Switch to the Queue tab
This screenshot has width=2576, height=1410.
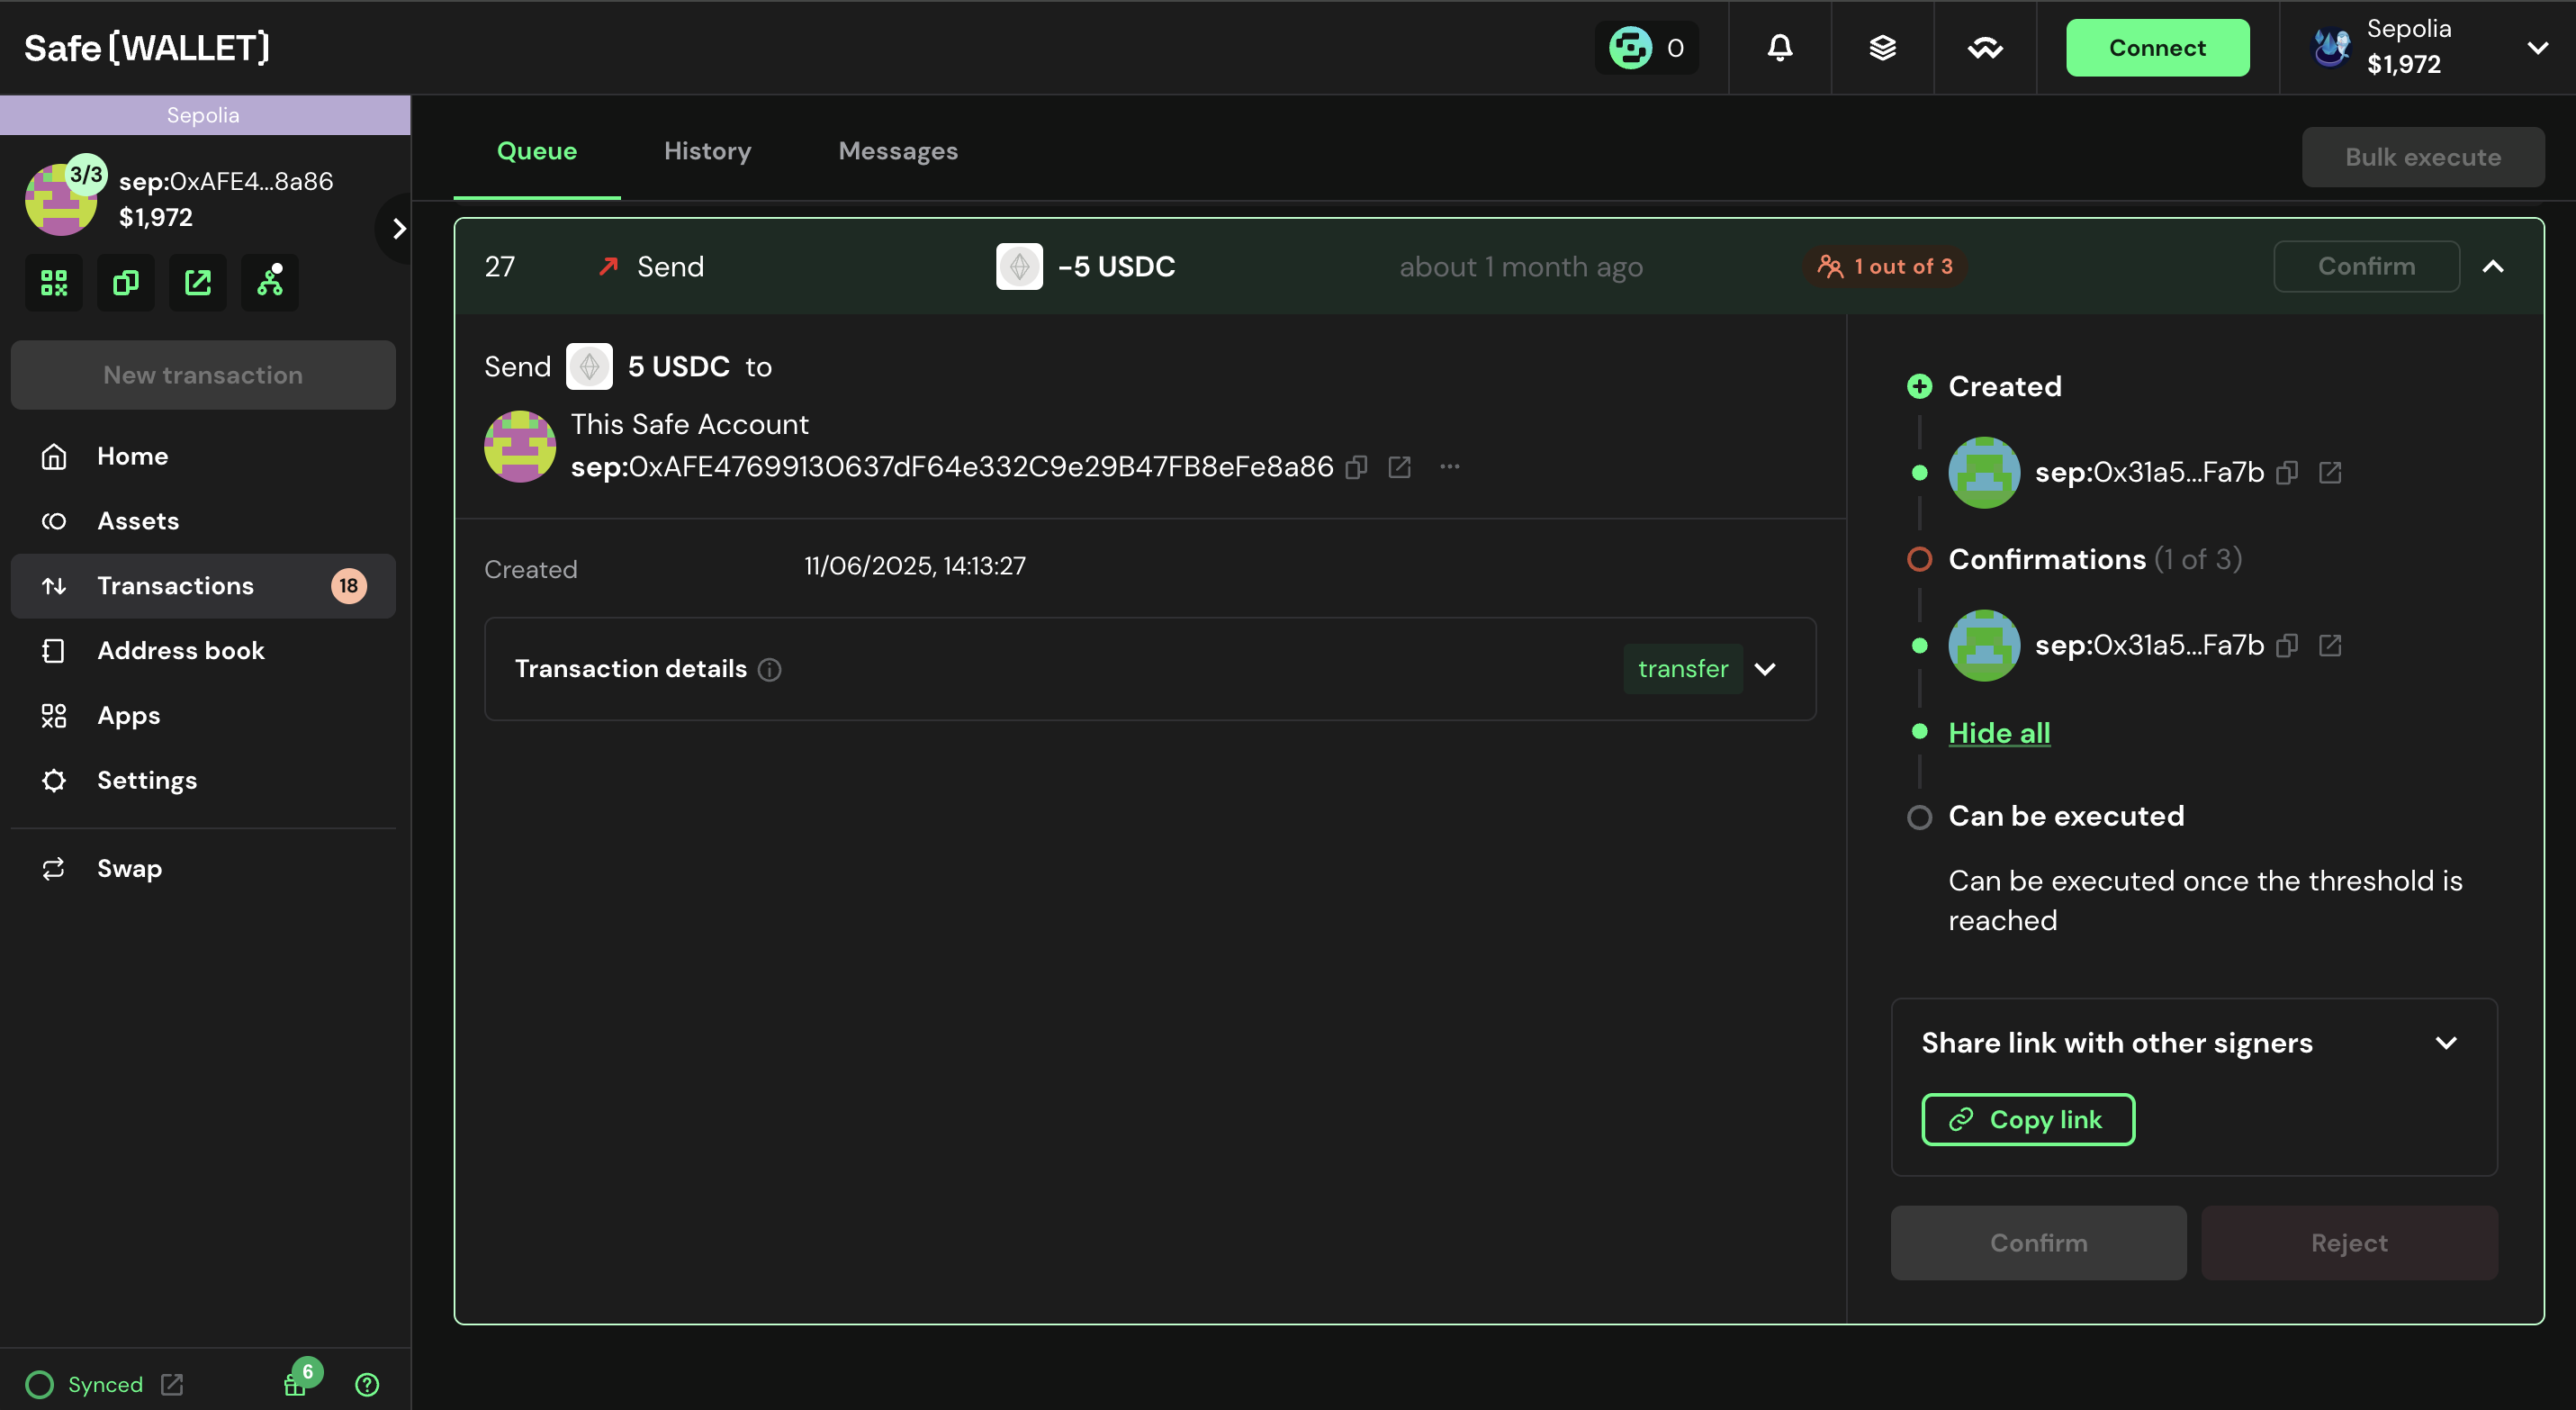(537, 151)
